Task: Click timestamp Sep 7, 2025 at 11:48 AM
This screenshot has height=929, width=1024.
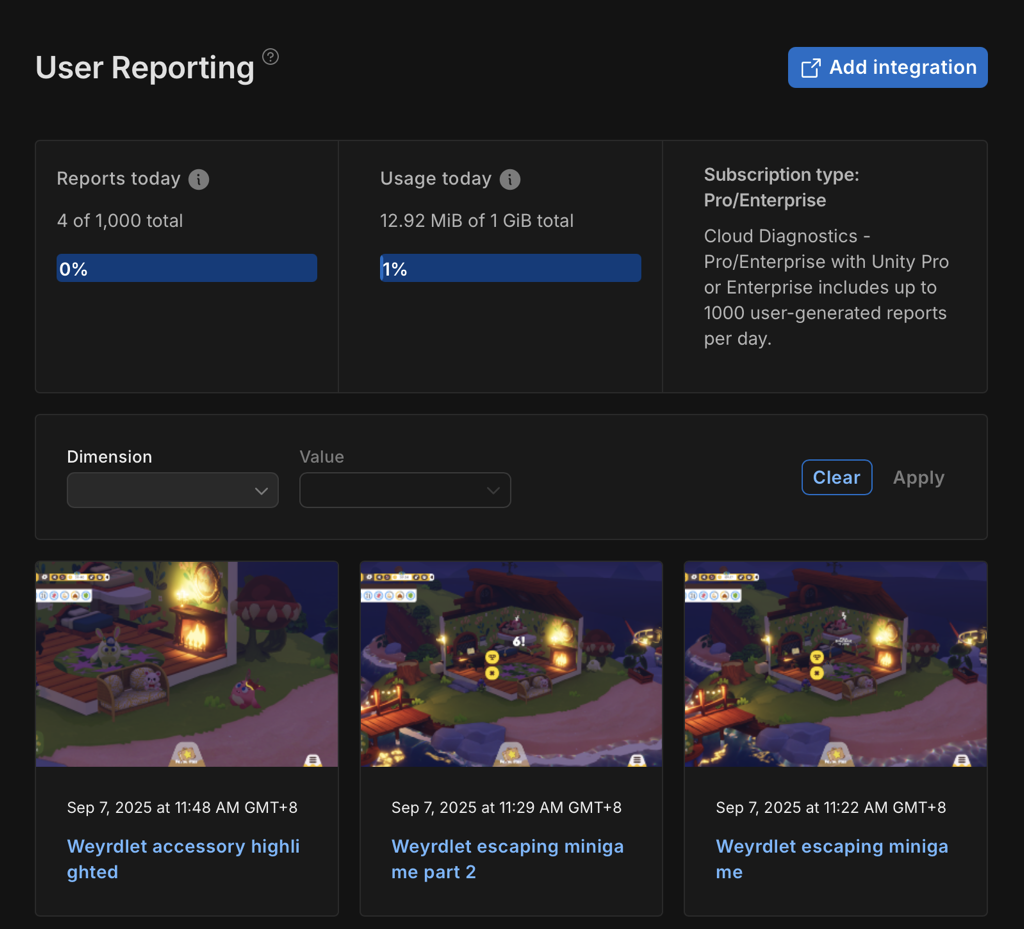Action: 182,808
